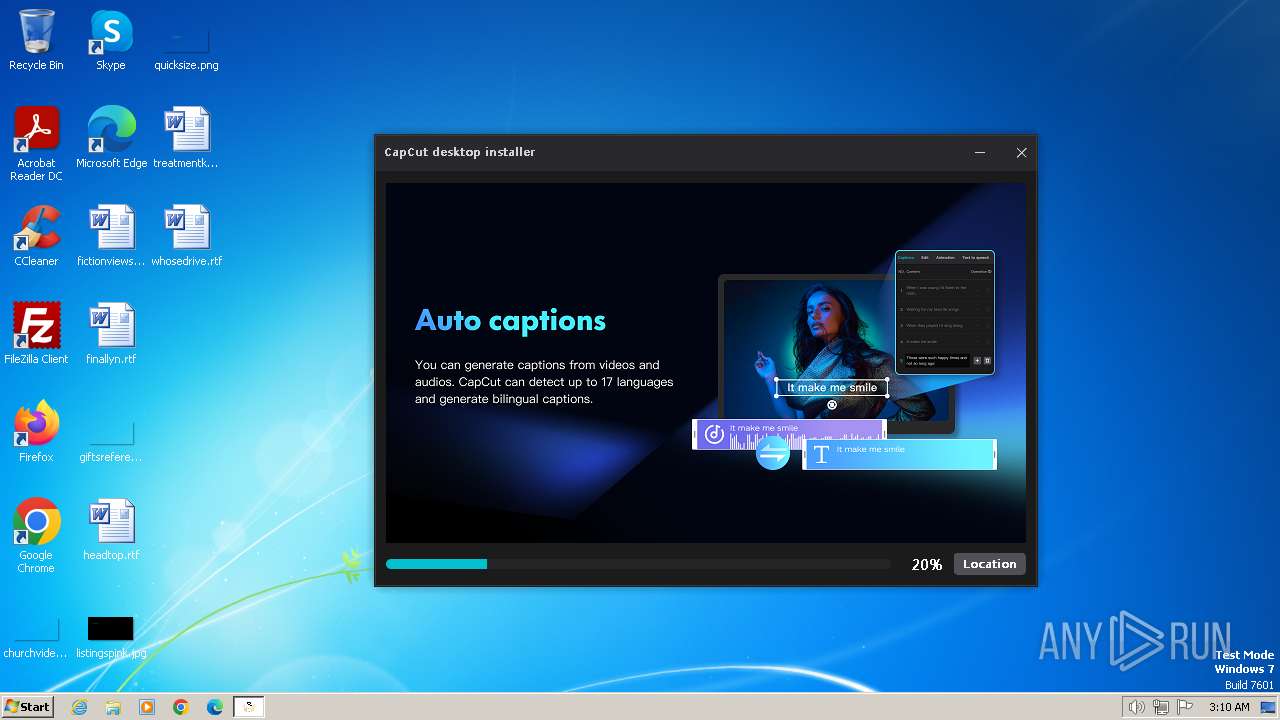This screenshot has width=1280, height=720.
Task: Select the Google Chrome desktop shortcut
Action: 36,537
